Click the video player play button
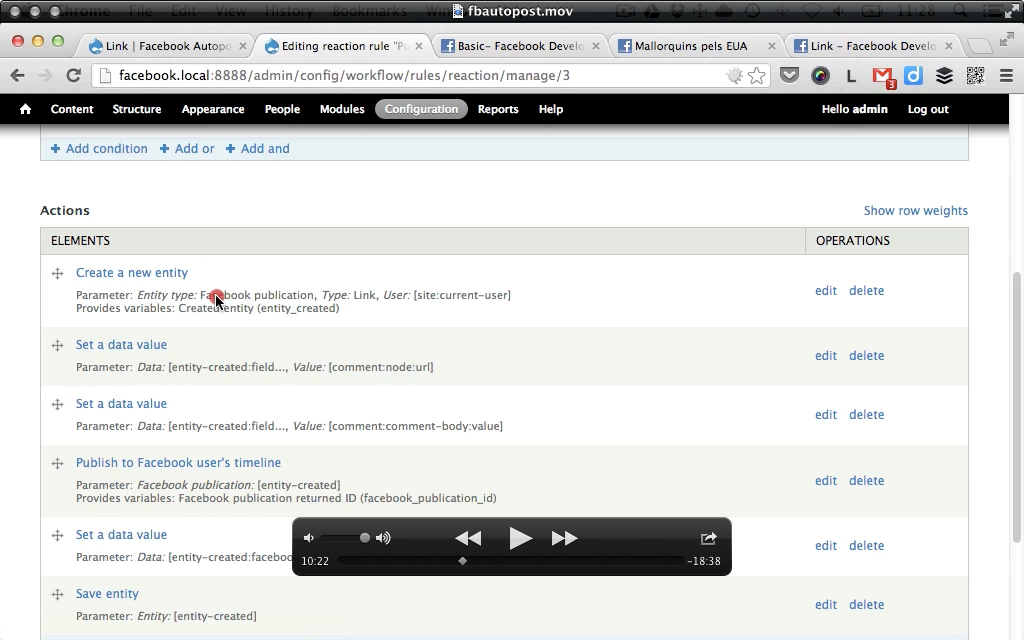This screenshot has width=1024, height=640. coord(520,538)
